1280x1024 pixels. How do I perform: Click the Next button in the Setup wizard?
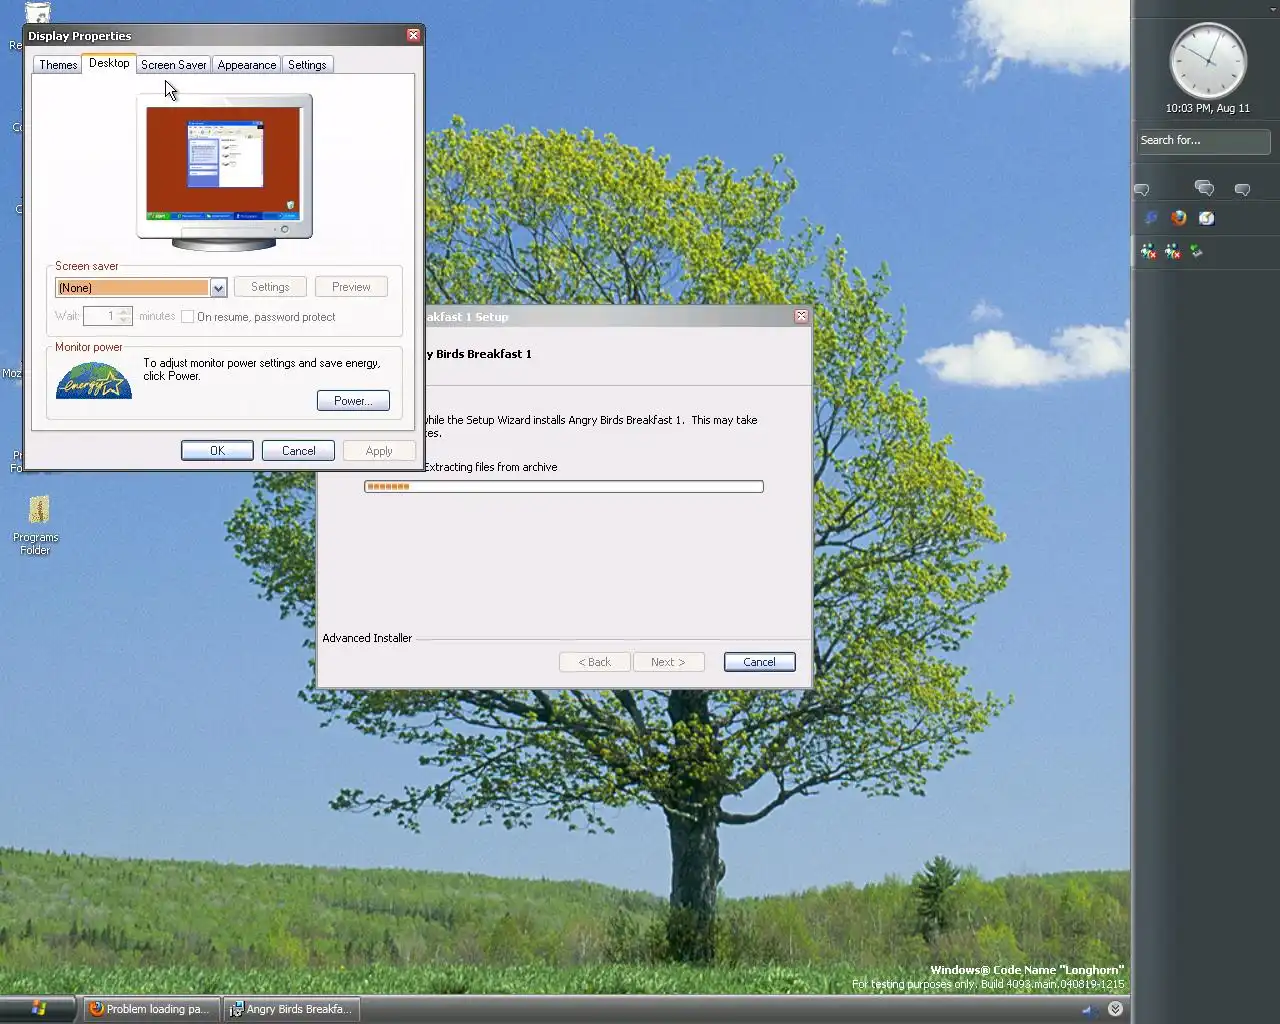pos(668,662)
